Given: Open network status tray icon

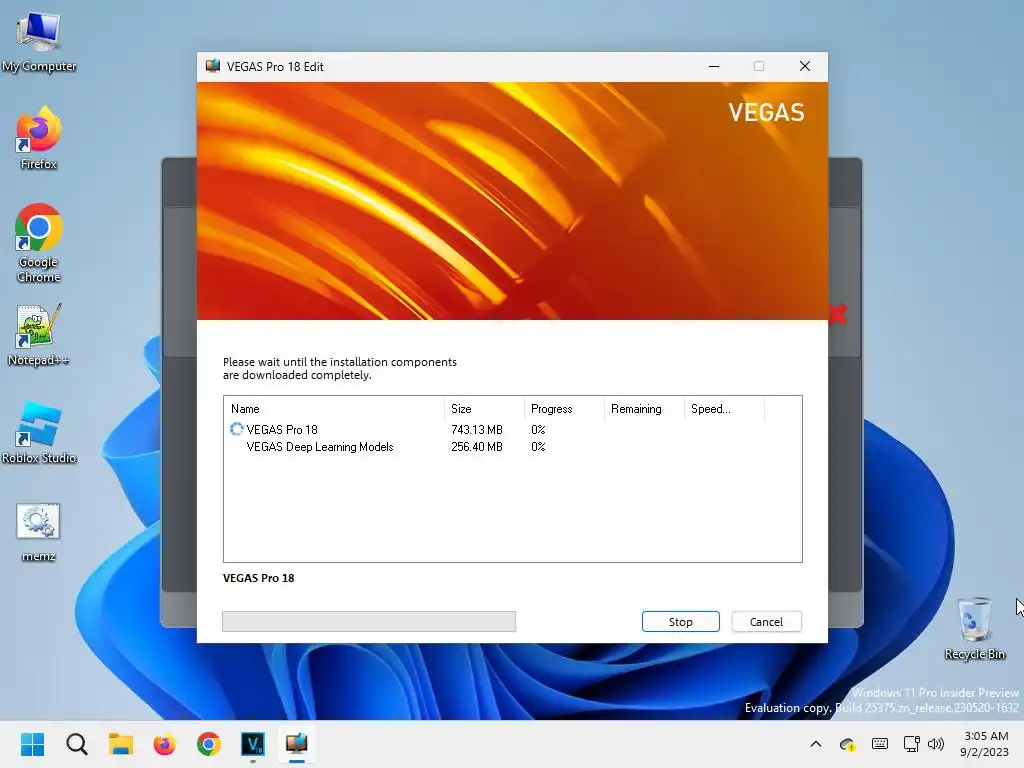Looking at the screenshot, I should click(x=911, y=744).
